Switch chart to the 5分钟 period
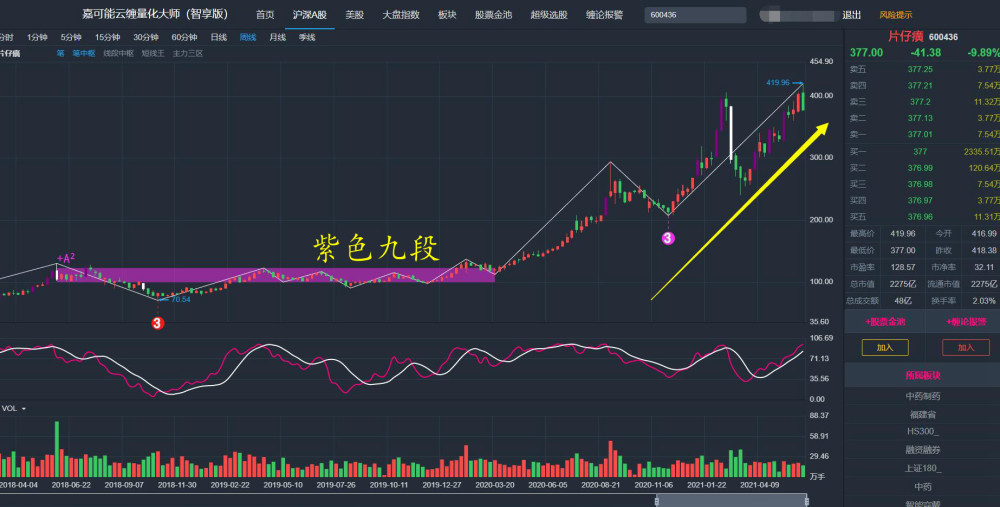The height and width of the screenshot is (507, 1000). [x=71, y=37]
